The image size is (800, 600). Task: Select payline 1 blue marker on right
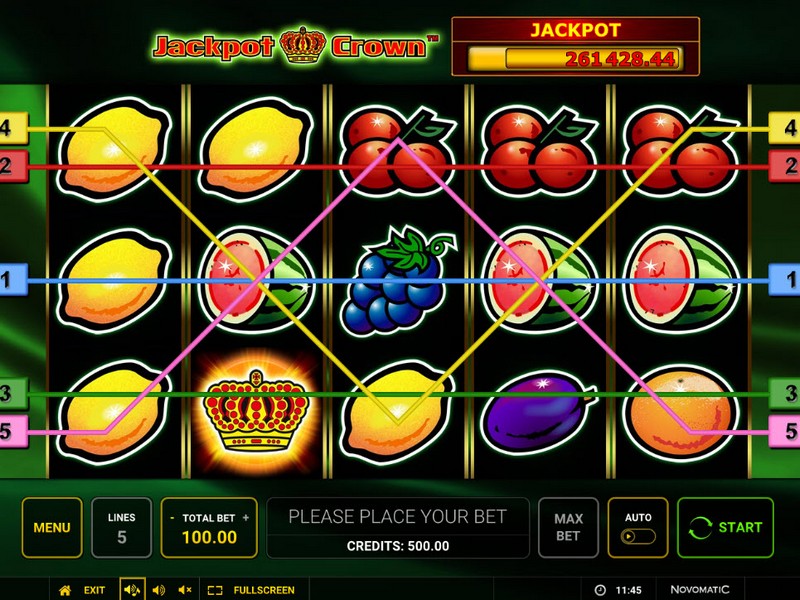pos(785,280)
